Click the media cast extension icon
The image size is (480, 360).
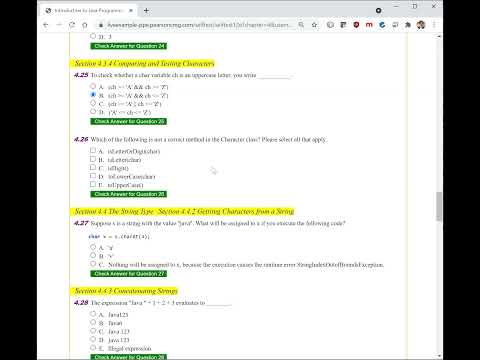tap(395, 25)
